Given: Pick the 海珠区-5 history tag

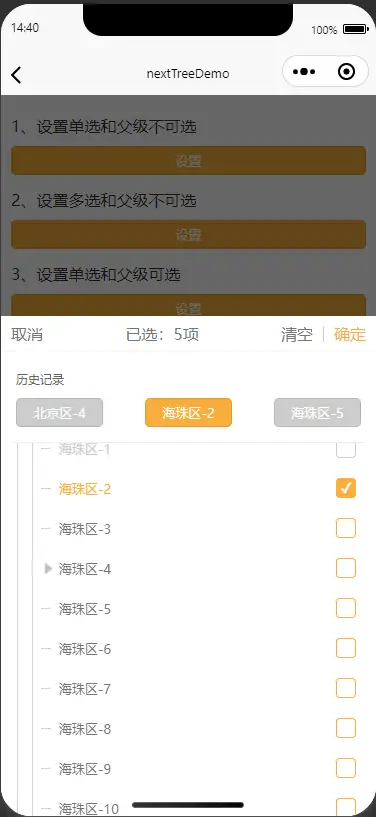Looking at the screenshot, I should (x=317, y=413).
